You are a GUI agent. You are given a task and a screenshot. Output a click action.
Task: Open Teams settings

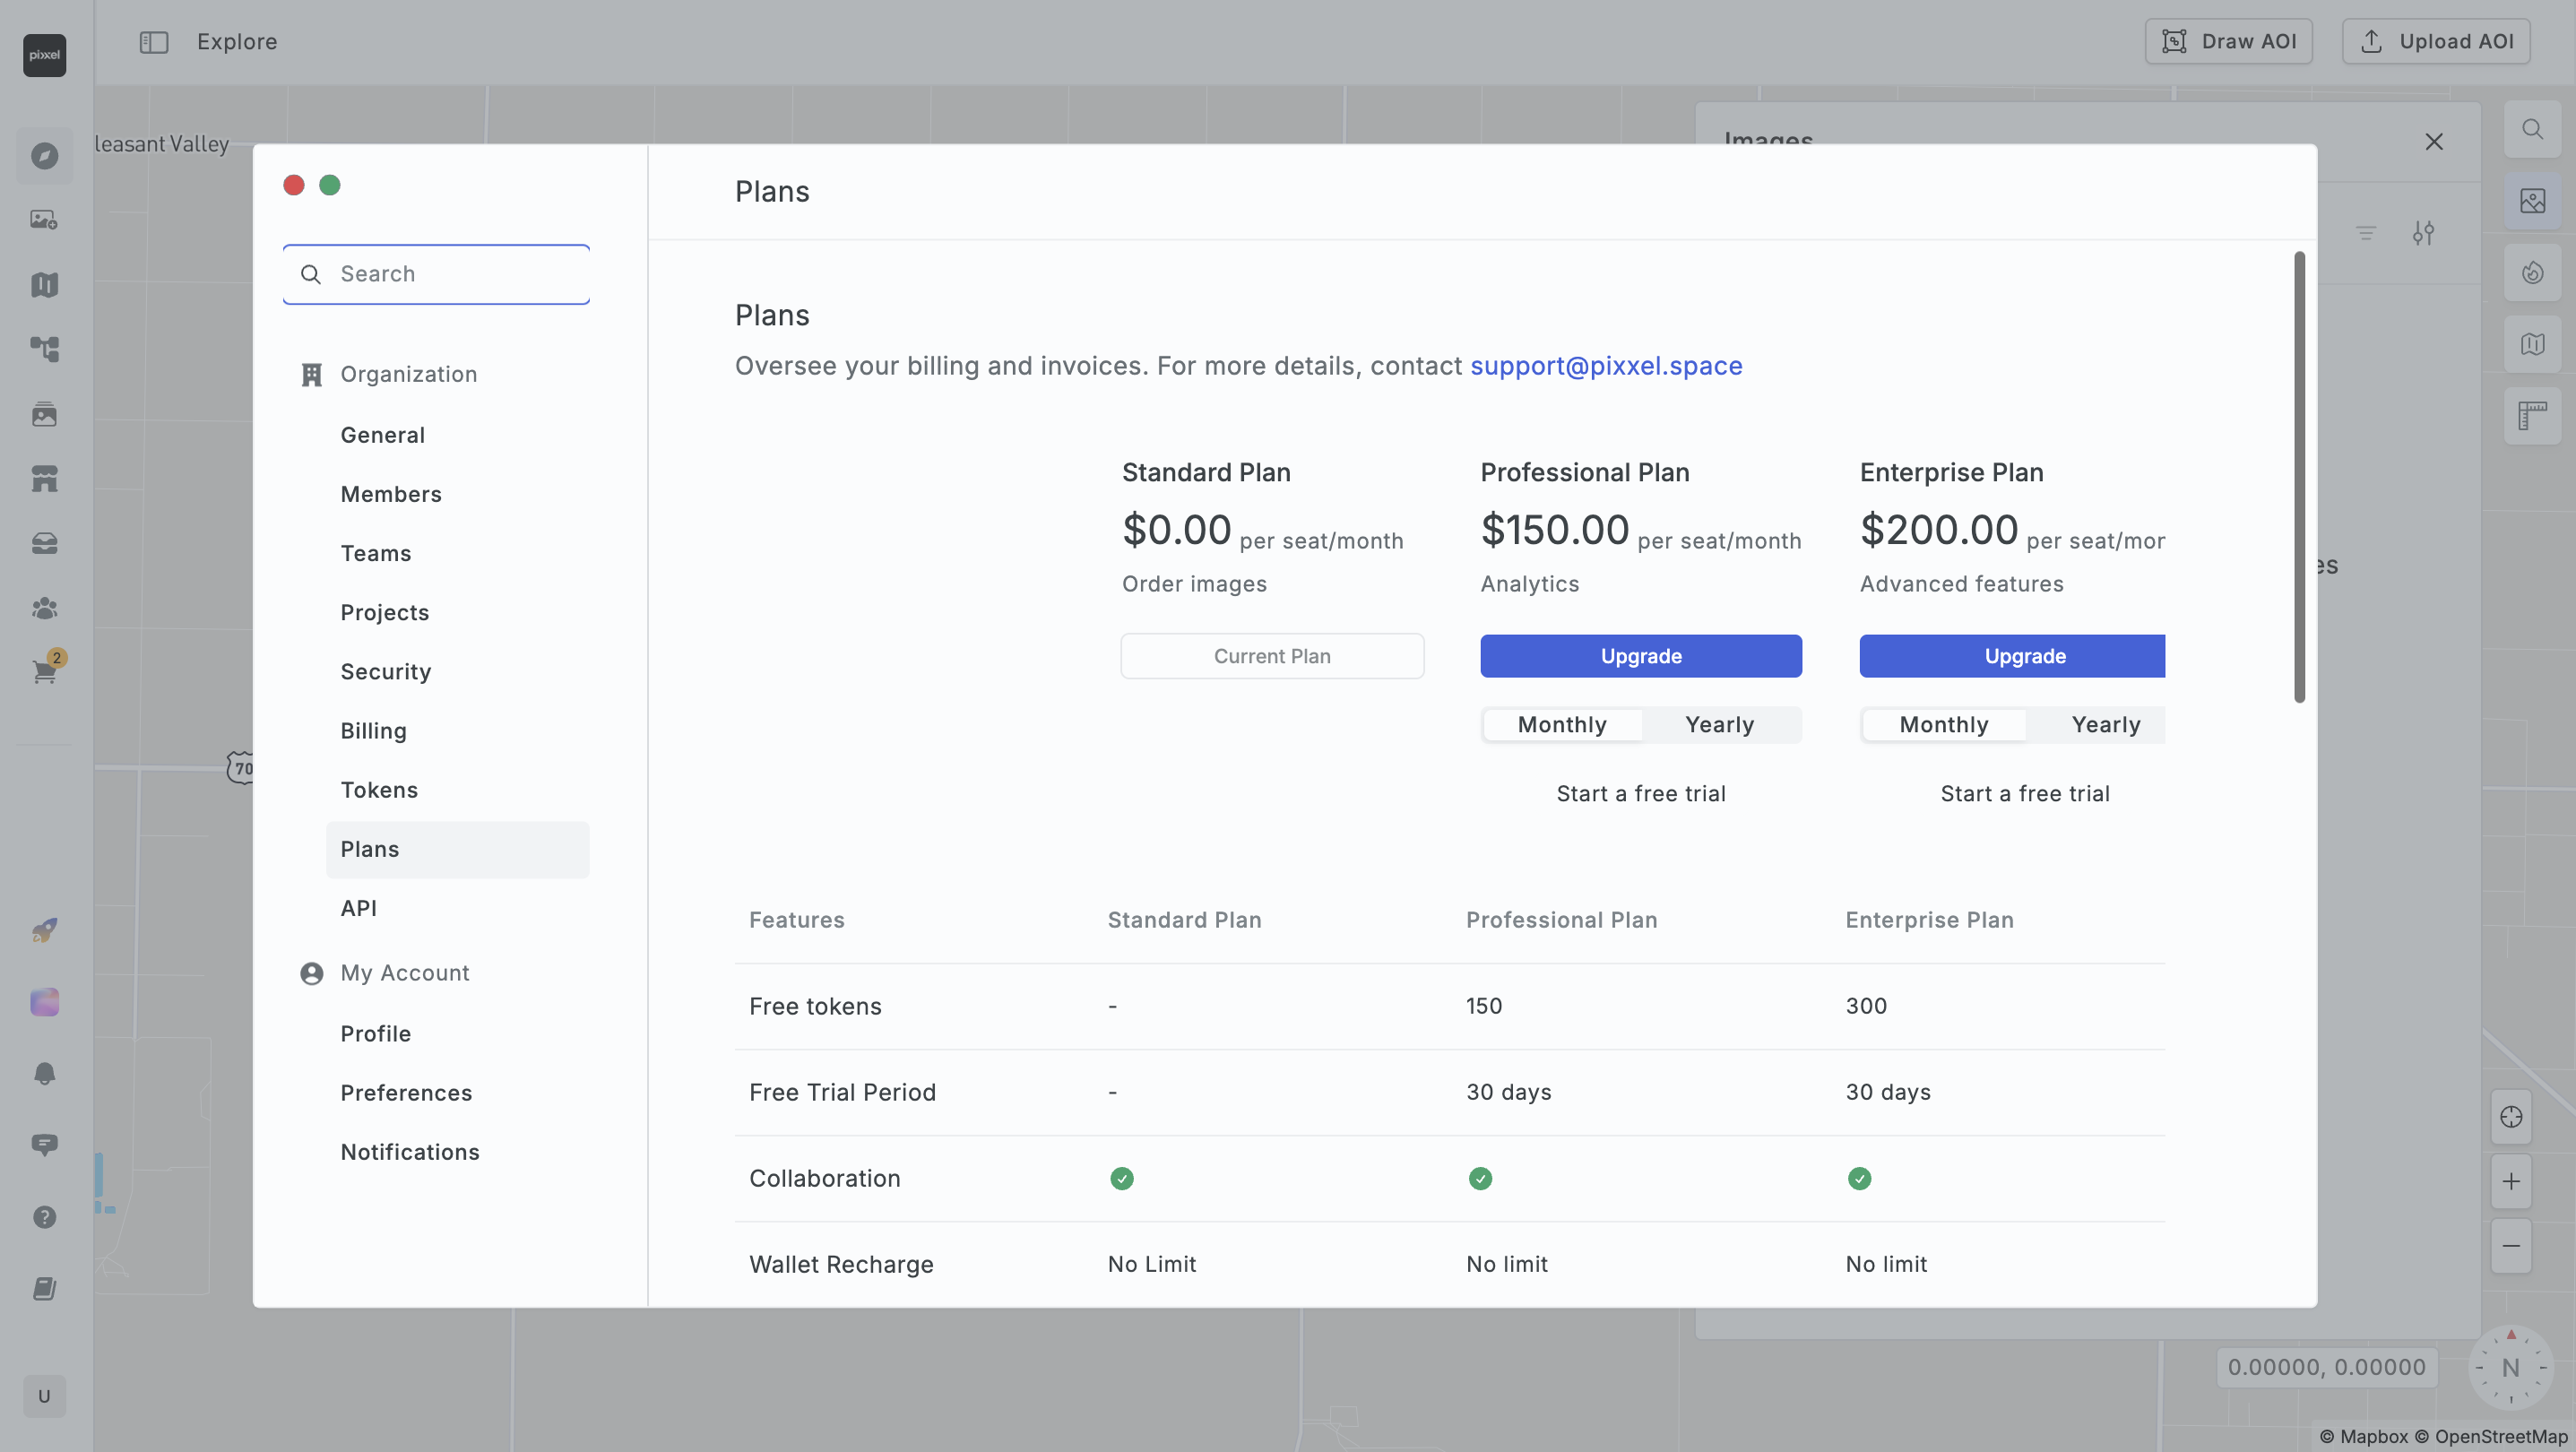pos(457,553)
